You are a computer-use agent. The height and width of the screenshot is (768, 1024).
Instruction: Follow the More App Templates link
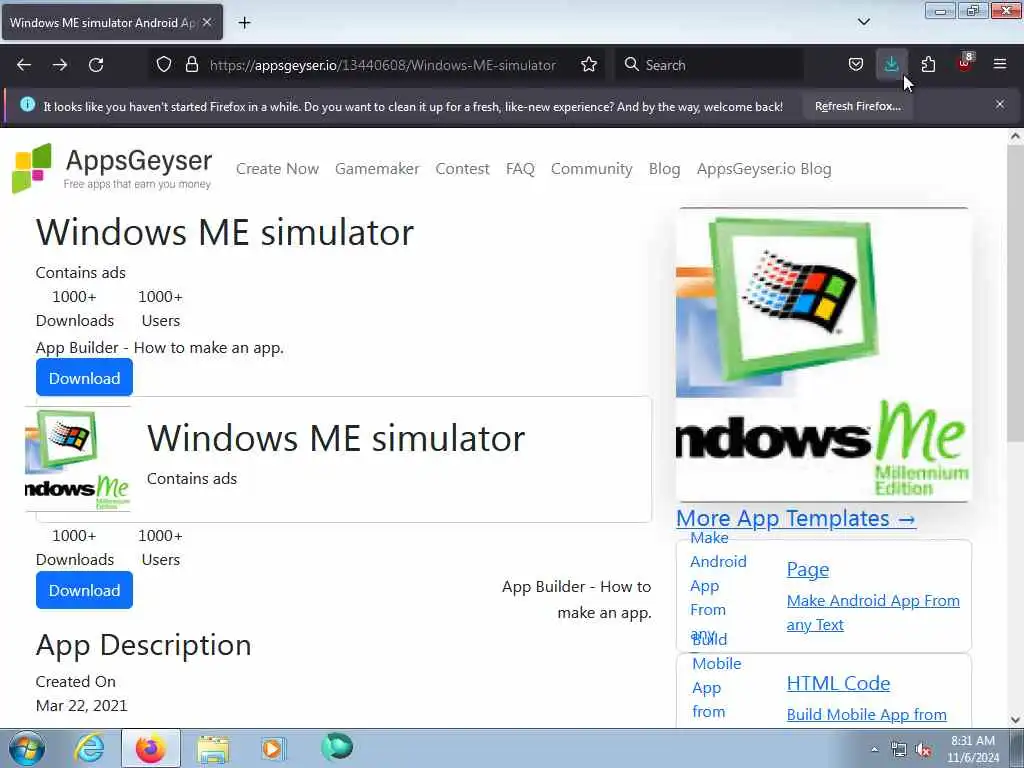tap(796, 518)
